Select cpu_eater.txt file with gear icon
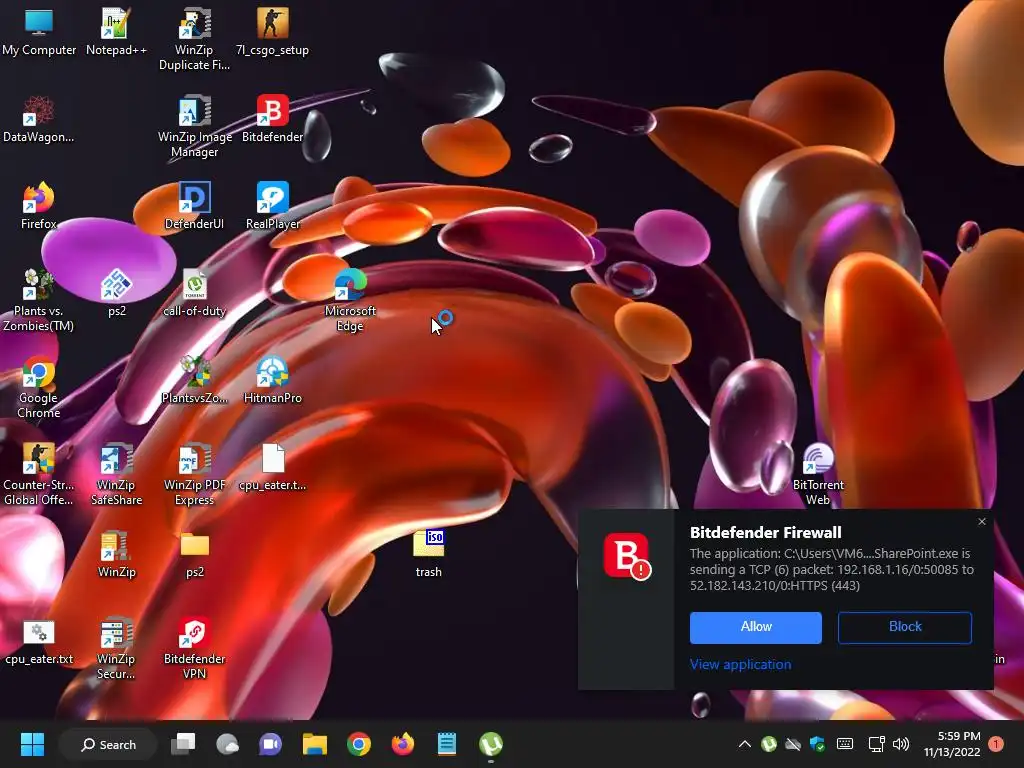The width and height of the screenshot is (1024, 768). [x=39, y=641]
